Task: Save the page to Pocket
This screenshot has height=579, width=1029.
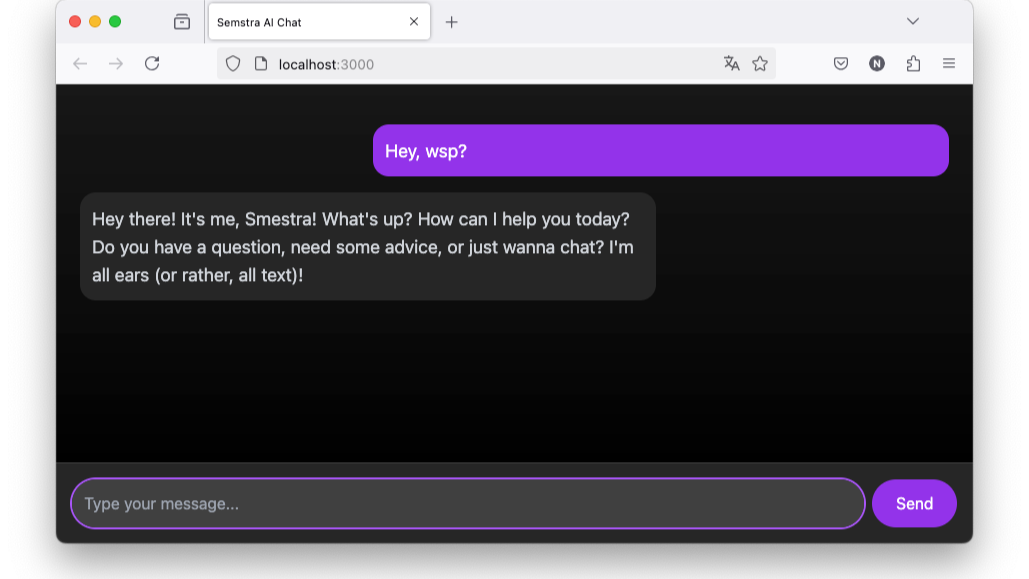Action: [841, 64]
